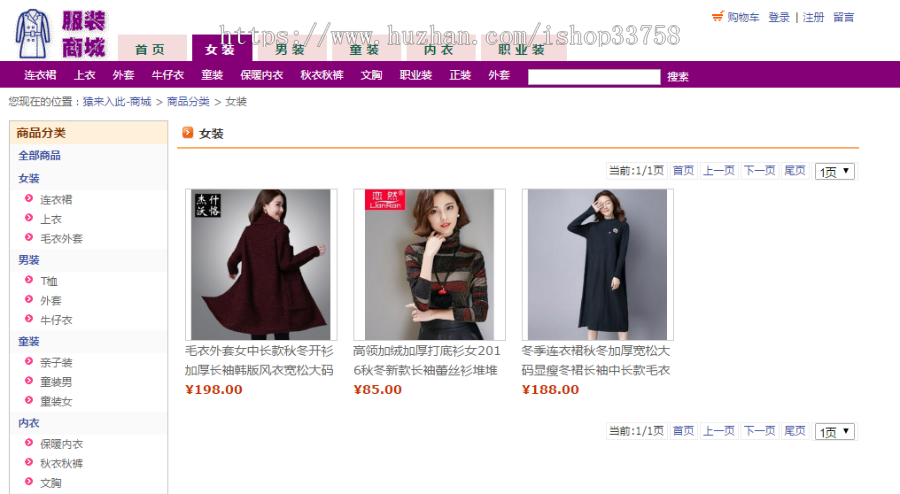Click the 搜索 search button
Screen dimensions: 900x494
point(678,77)
